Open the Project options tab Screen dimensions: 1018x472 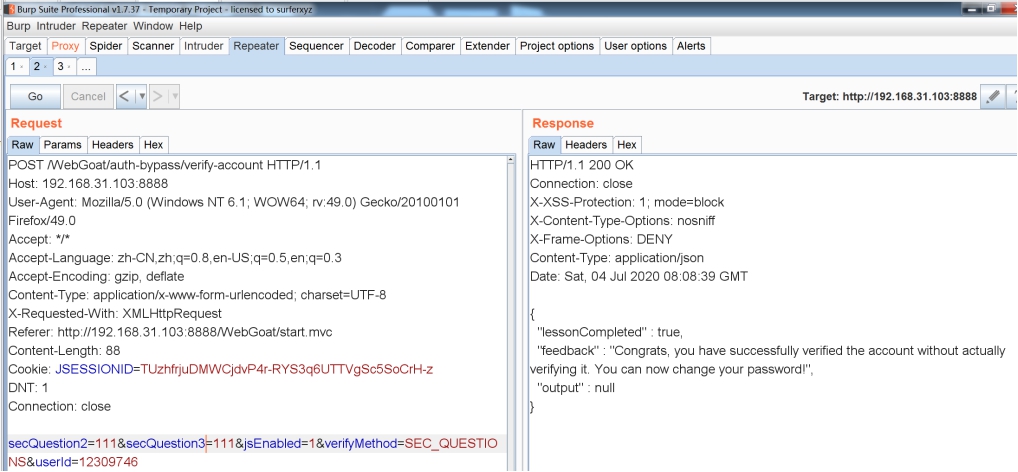[x=556, y=46]
